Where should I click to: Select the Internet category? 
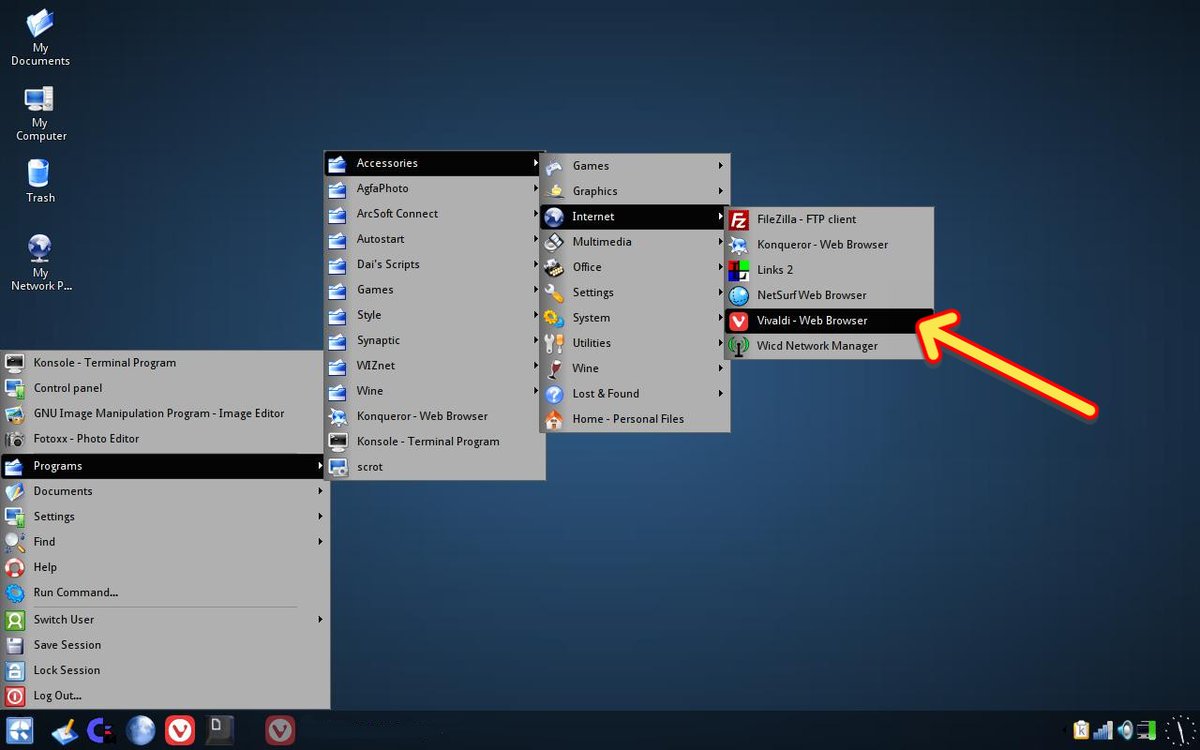[635, 216]
